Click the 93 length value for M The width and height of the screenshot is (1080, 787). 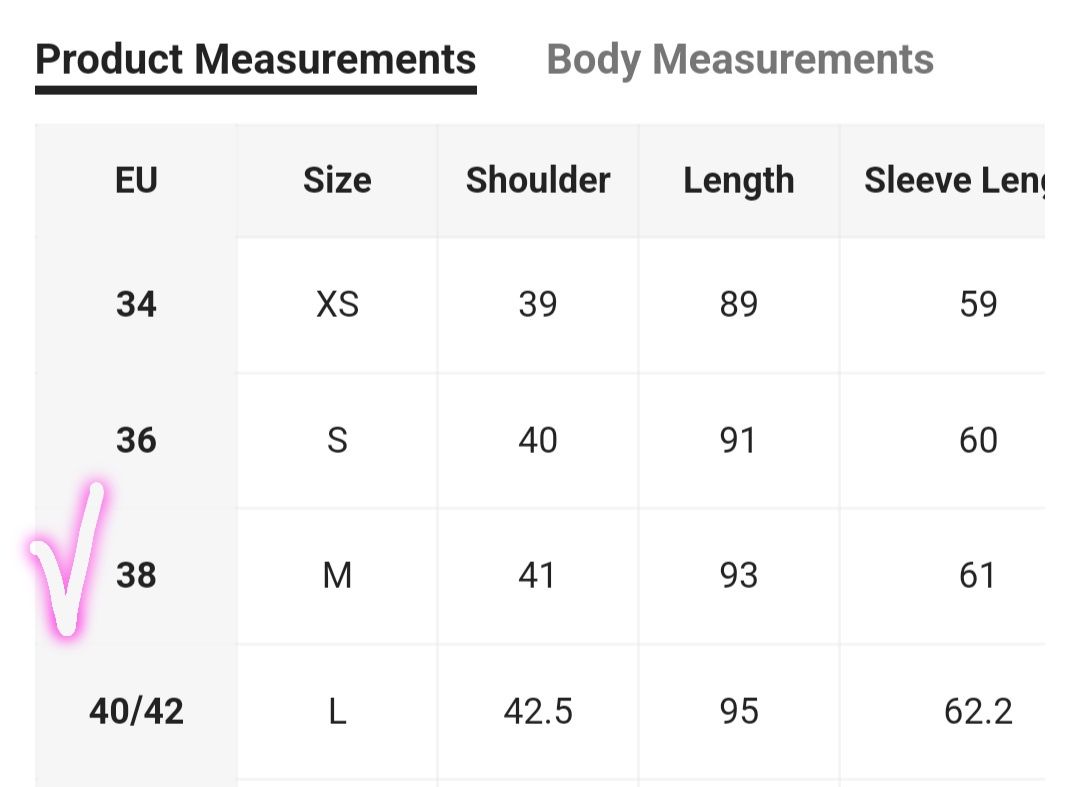[738, 576]
